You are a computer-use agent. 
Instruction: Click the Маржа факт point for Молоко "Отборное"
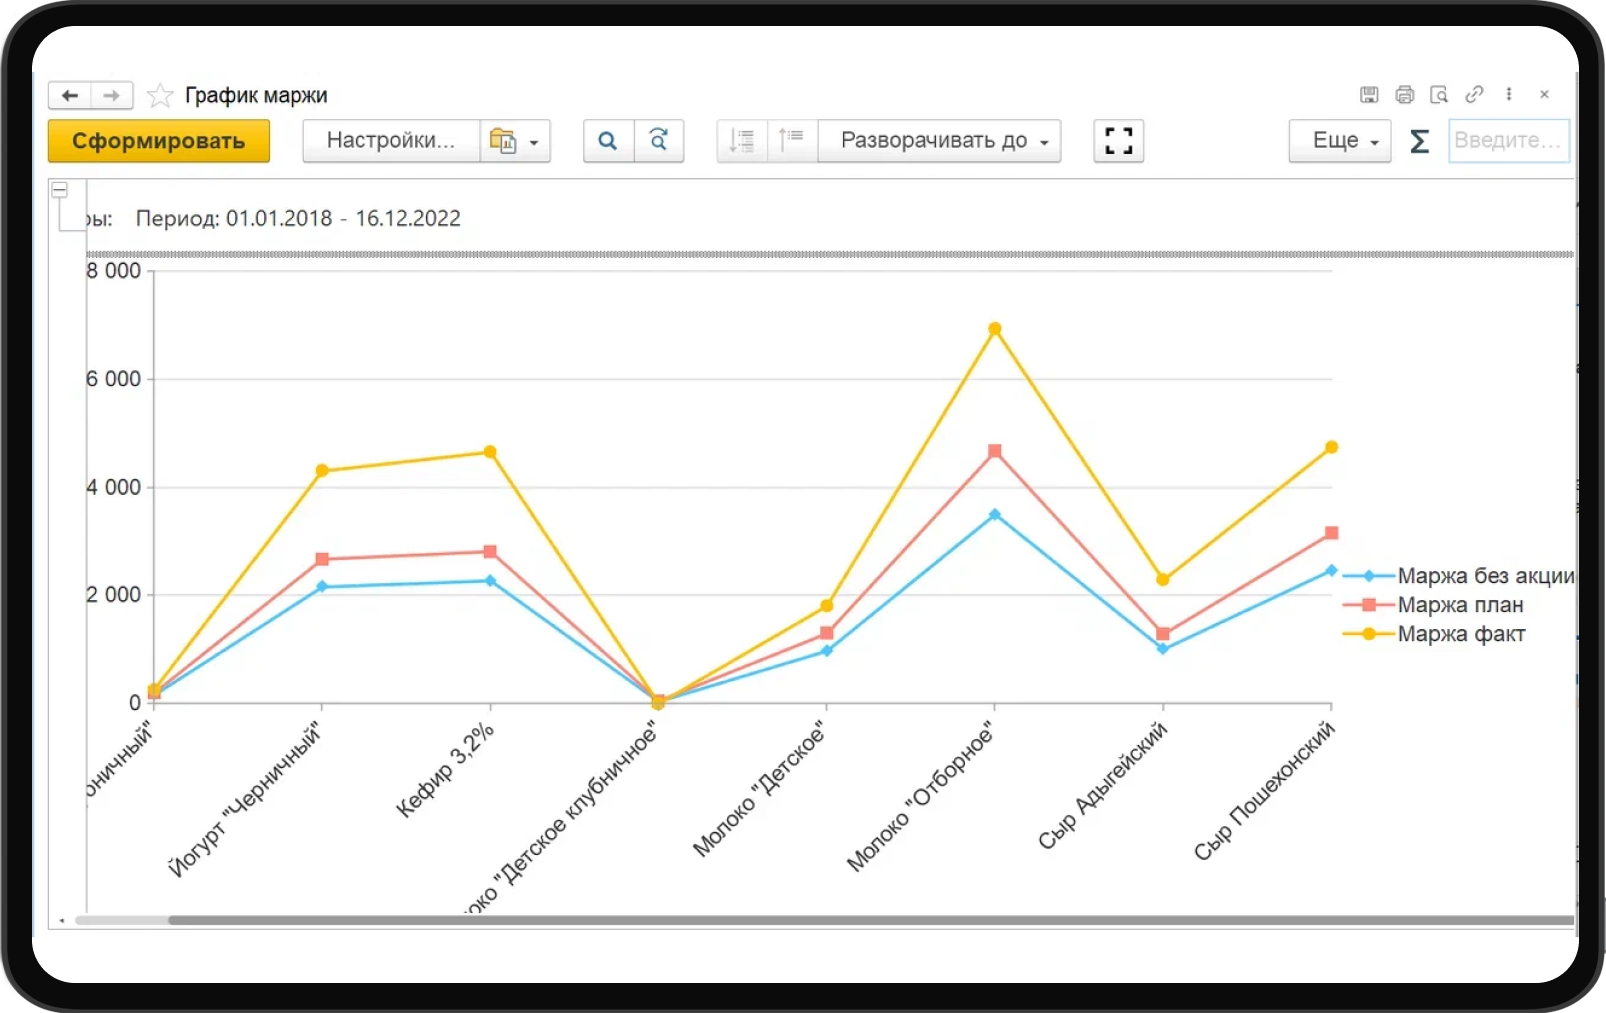pos(995,329)
